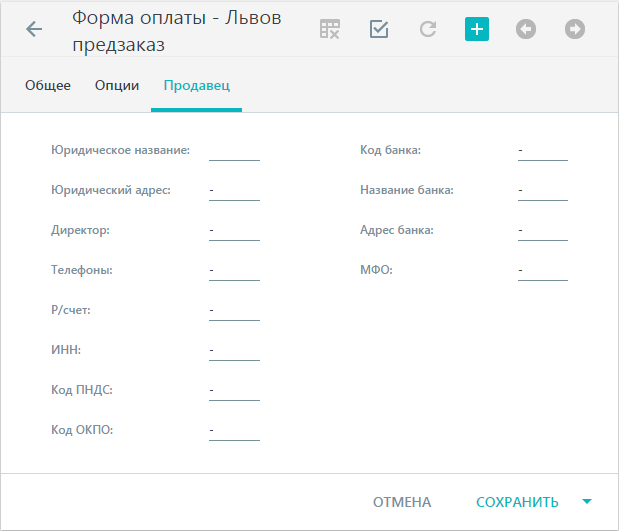Click the table delete icon

click(330, 29)
